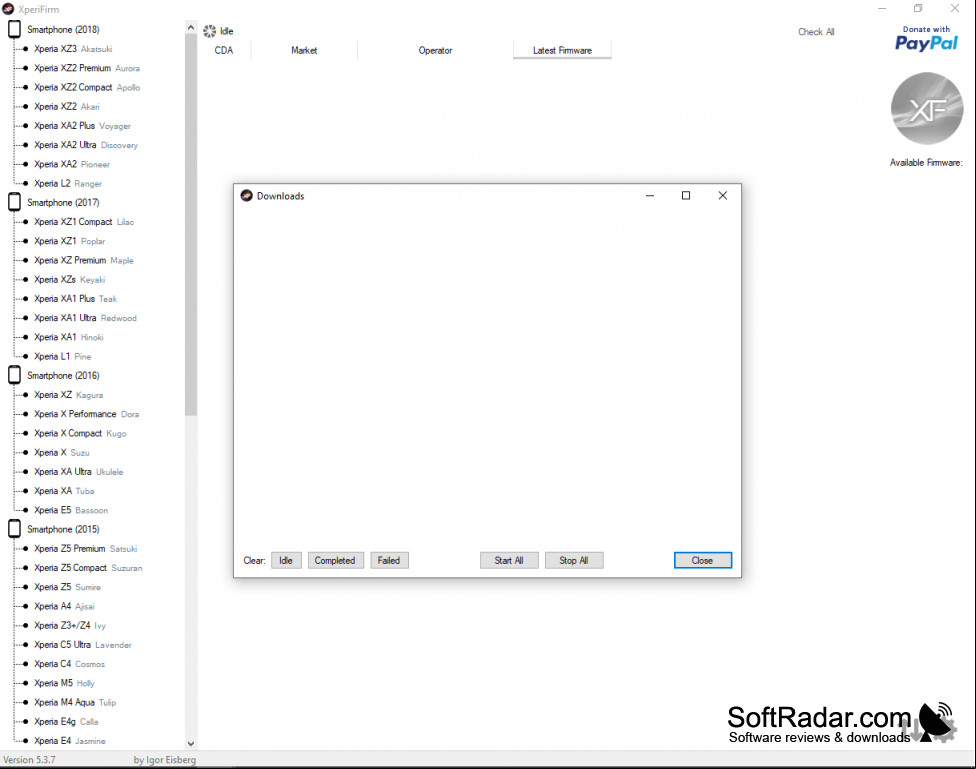Viewport: 976px width, 769px height.
Task: Minimize the Downloads dialog
Action: 650,196
